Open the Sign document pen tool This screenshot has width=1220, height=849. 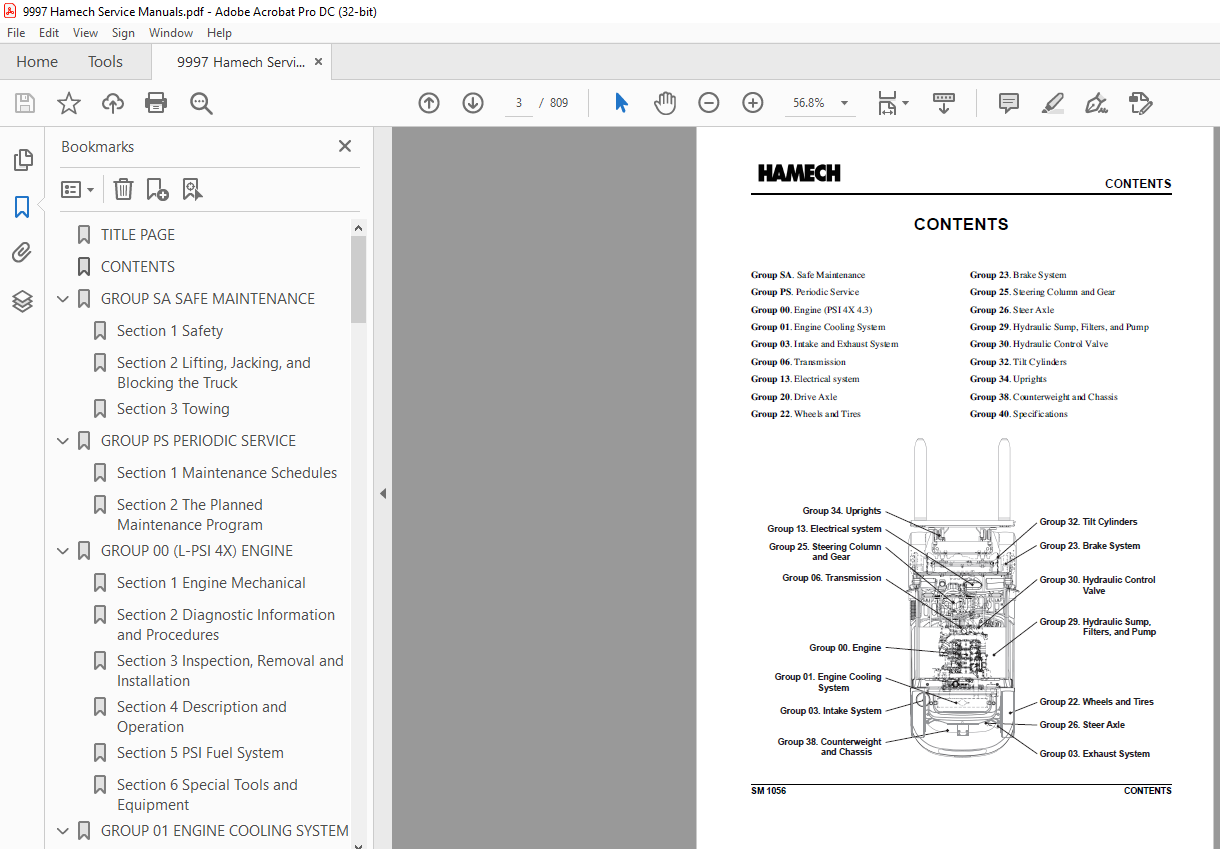[x=1096, y=103]
